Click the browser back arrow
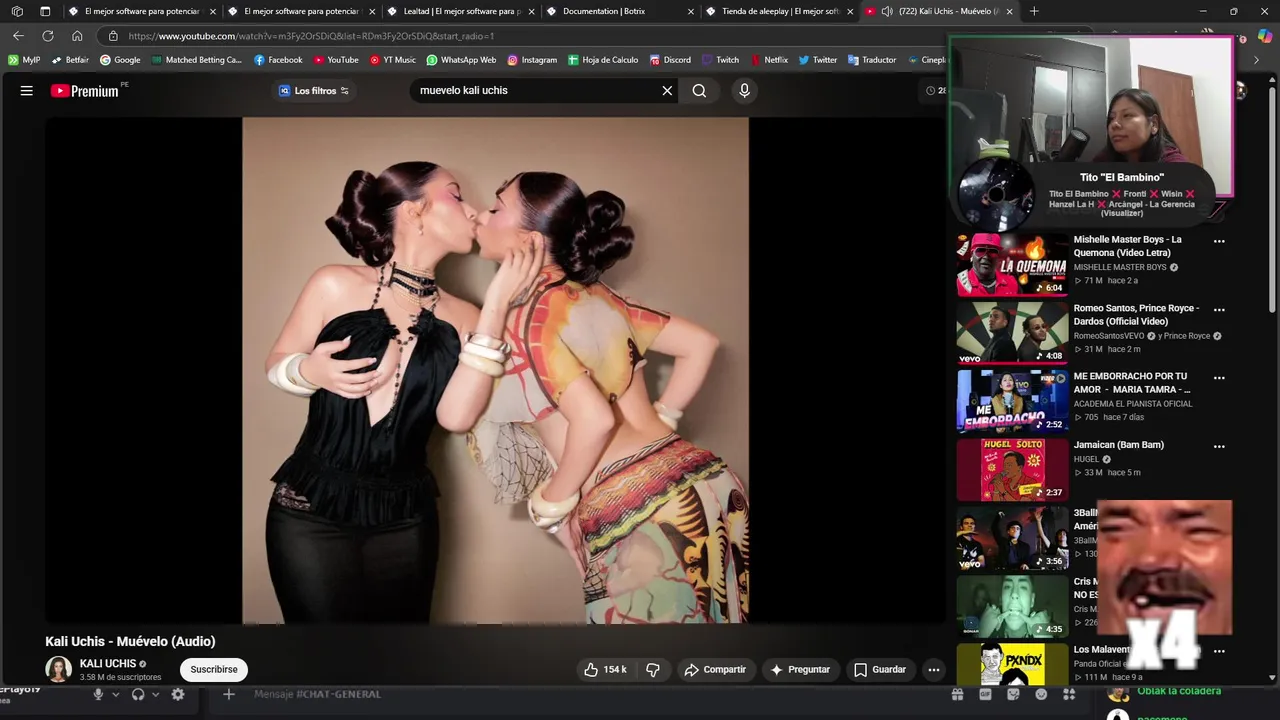1280x720 pixels. 18,36
